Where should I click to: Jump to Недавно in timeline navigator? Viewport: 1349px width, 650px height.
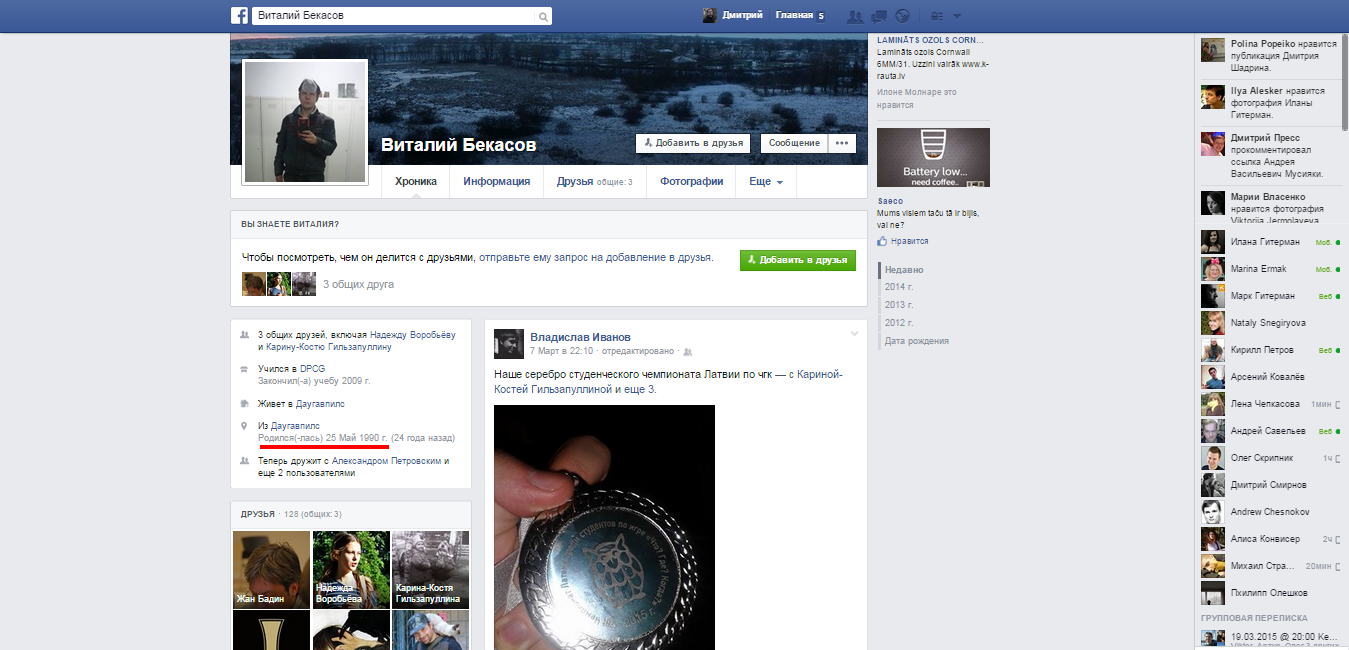point(904,270)
